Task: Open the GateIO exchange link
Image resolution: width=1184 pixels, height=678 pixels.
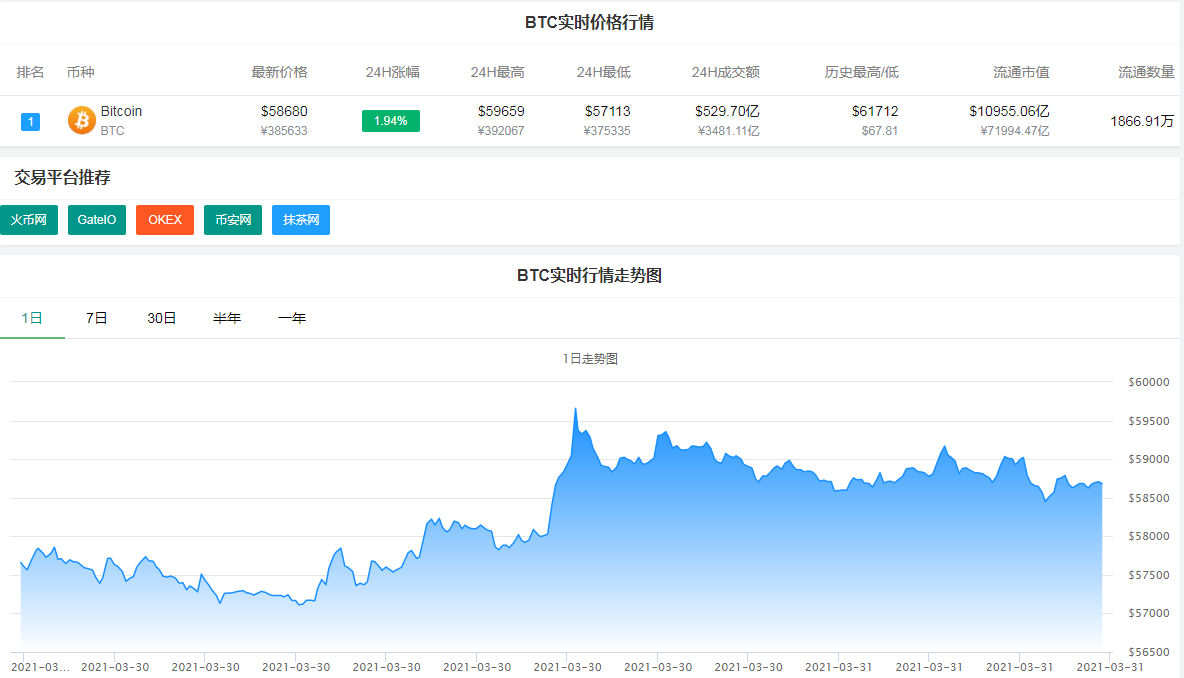Action: pyautogui.click(x=96, y=219)
